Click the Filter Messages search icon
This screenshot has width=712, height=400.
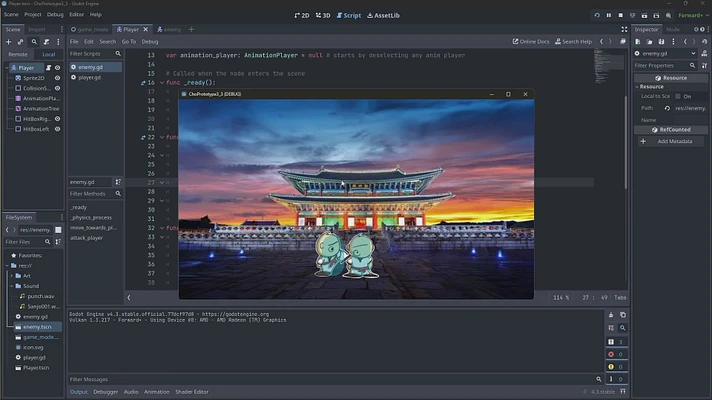coord(599,379)
